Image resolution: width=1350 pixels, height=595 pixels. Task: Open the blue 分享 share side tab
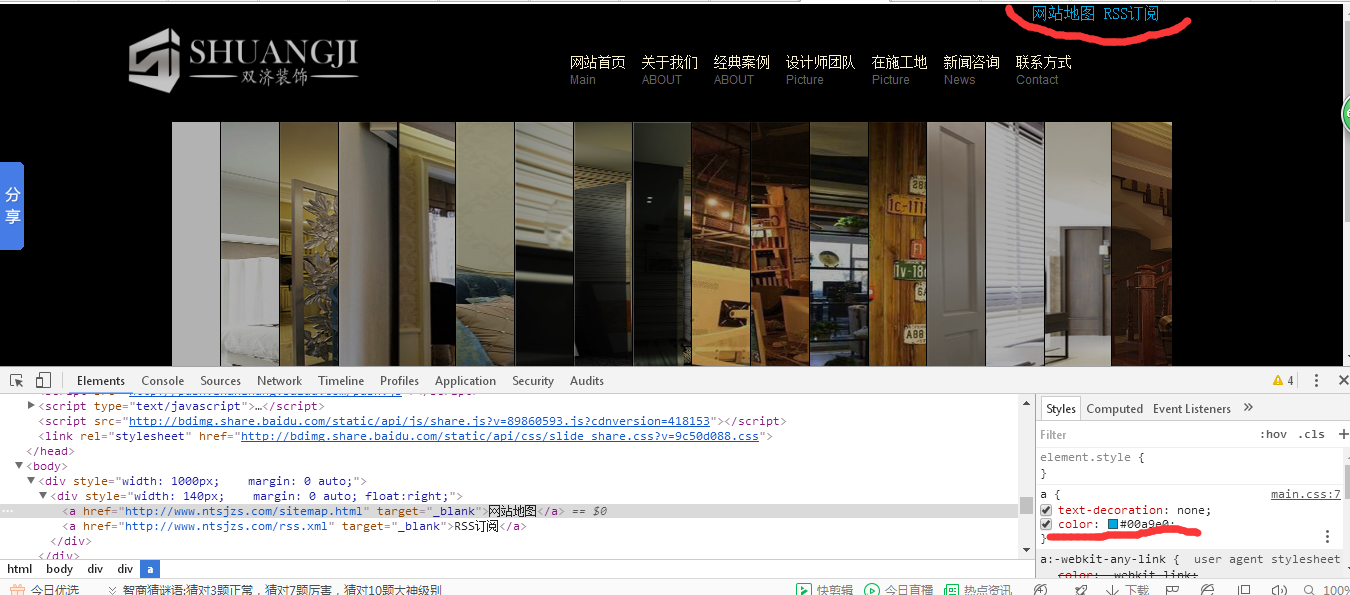[x=12, y=205]
